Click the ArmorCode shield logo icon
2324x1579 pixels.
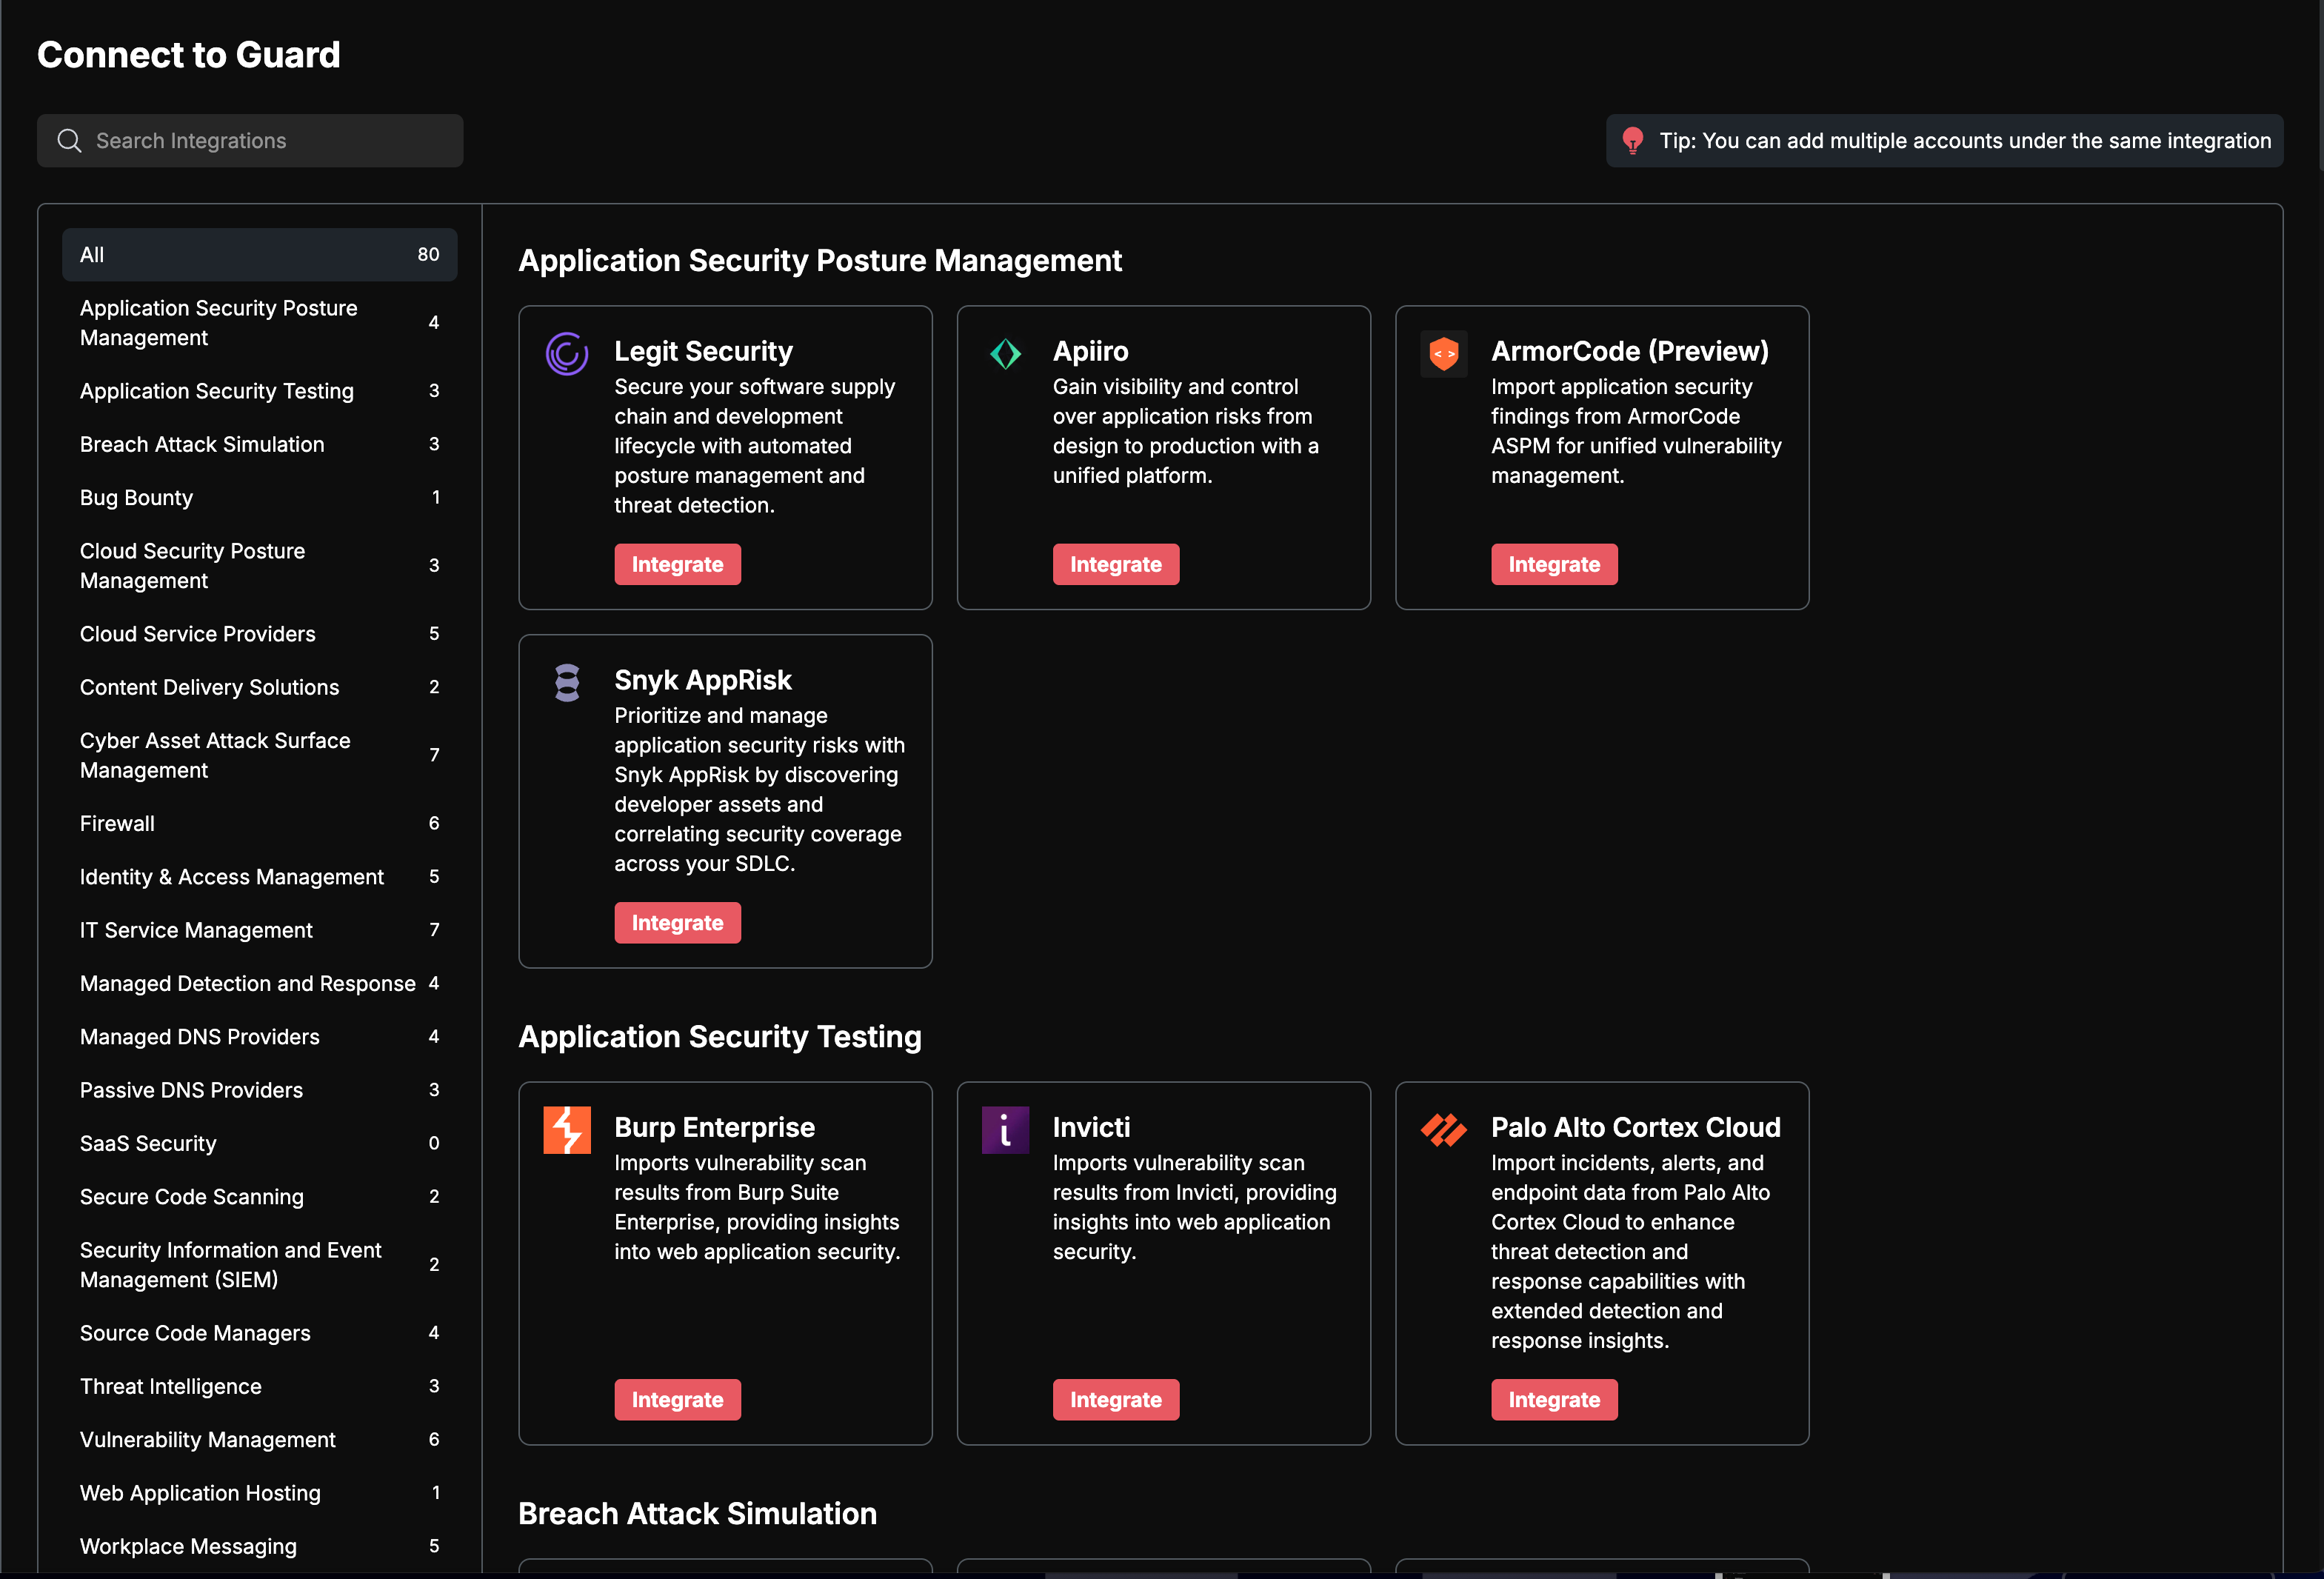[x=1443, y=354]
